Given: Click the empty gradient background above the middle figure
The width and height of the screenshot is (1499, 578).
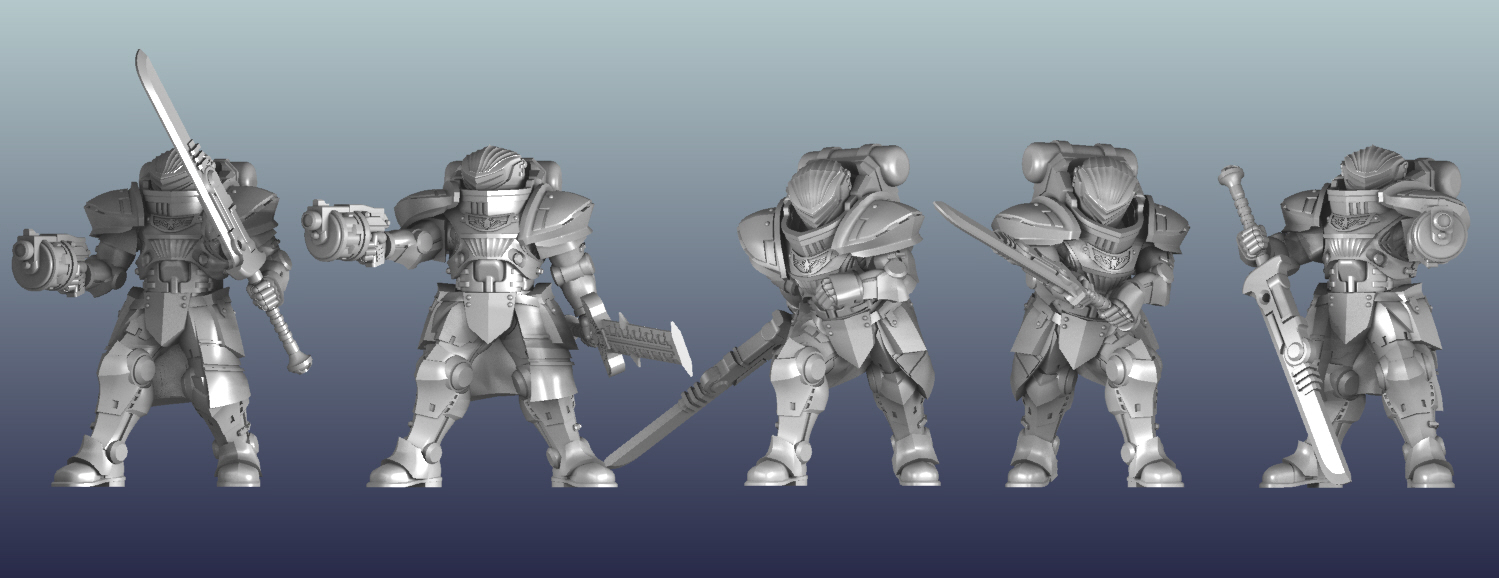Looking at the screenshot, I should pyautogui.click(x=830, y=70).
